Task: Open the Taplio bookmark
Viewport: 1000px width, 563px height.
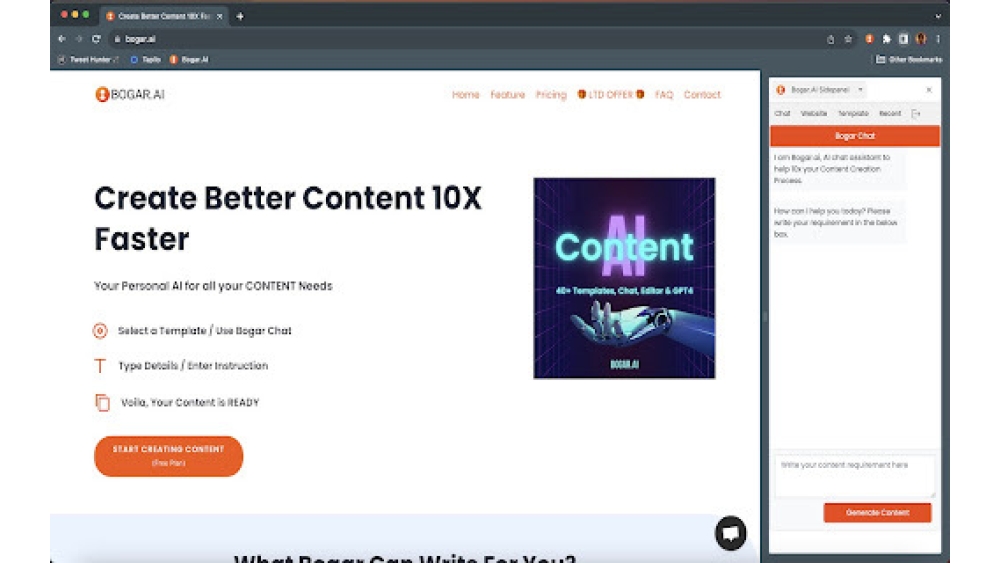Action: (145, 59)
